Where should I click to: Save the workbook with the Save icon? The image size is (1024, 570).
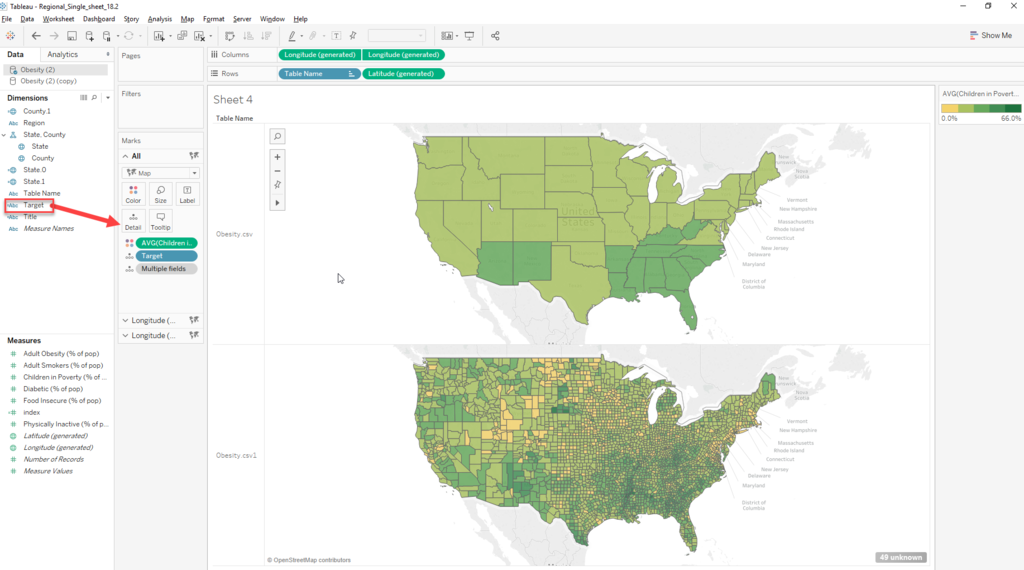(x=72, y=36)
